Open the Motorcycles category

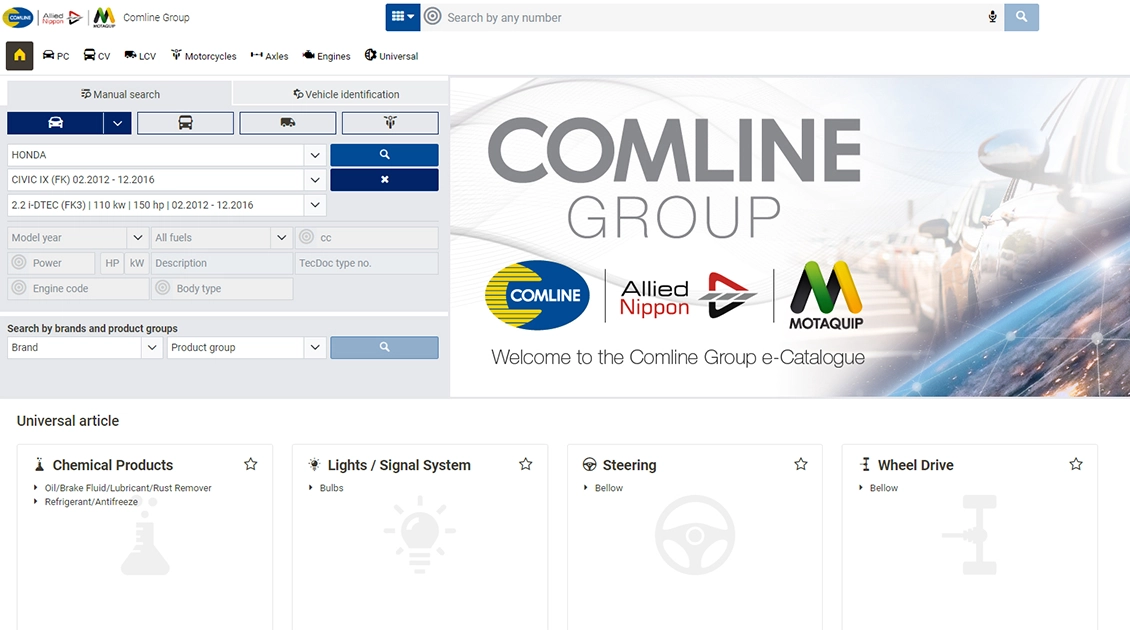tap(203, 56)
